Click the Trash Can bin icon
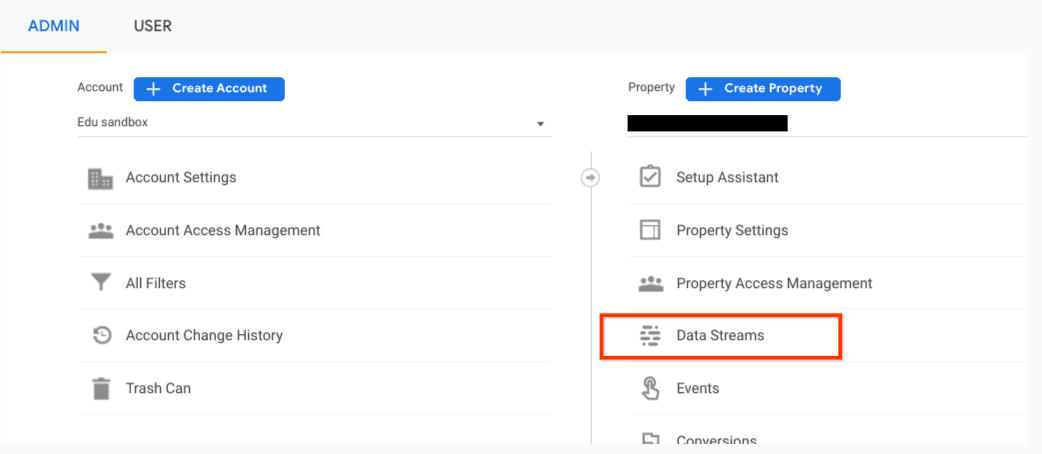Image resolution: width=1042 pixels, height=454 pixels. 100,389
